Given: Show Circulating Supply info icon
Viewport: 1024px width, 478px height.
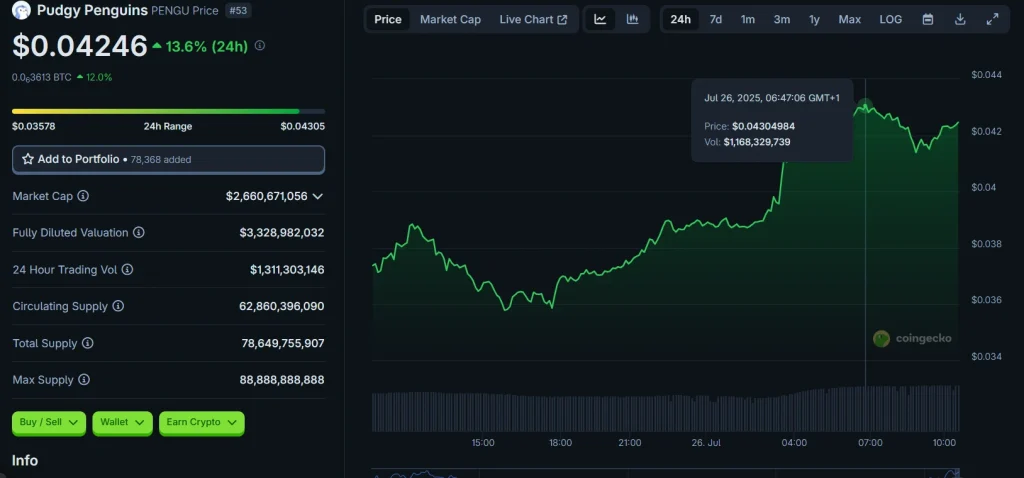Looking at the screenshot, I should pyautogui.click(x=118, y=306).
